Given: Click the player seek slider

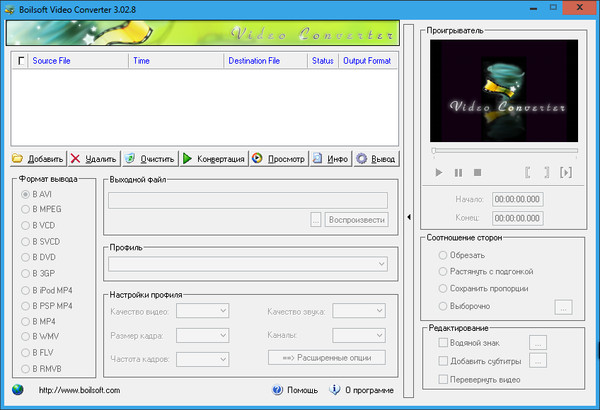Looking at the screenshot, I should point(504,151).
